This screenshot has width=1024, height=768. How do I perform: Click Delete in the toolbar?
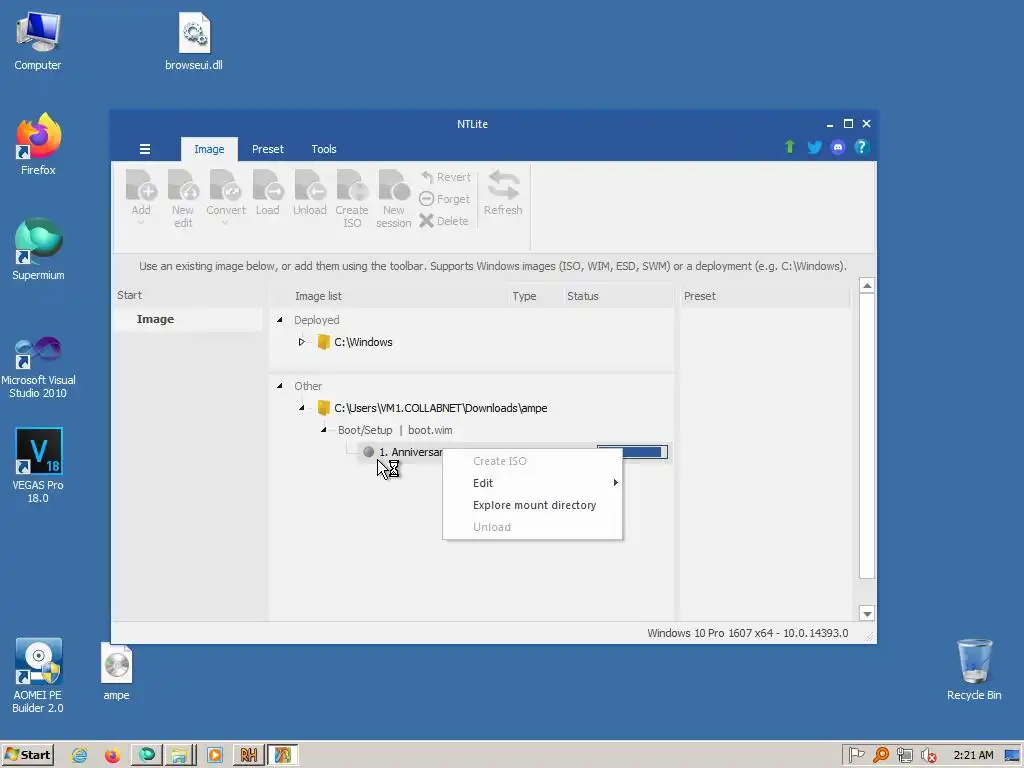[444, 221]
